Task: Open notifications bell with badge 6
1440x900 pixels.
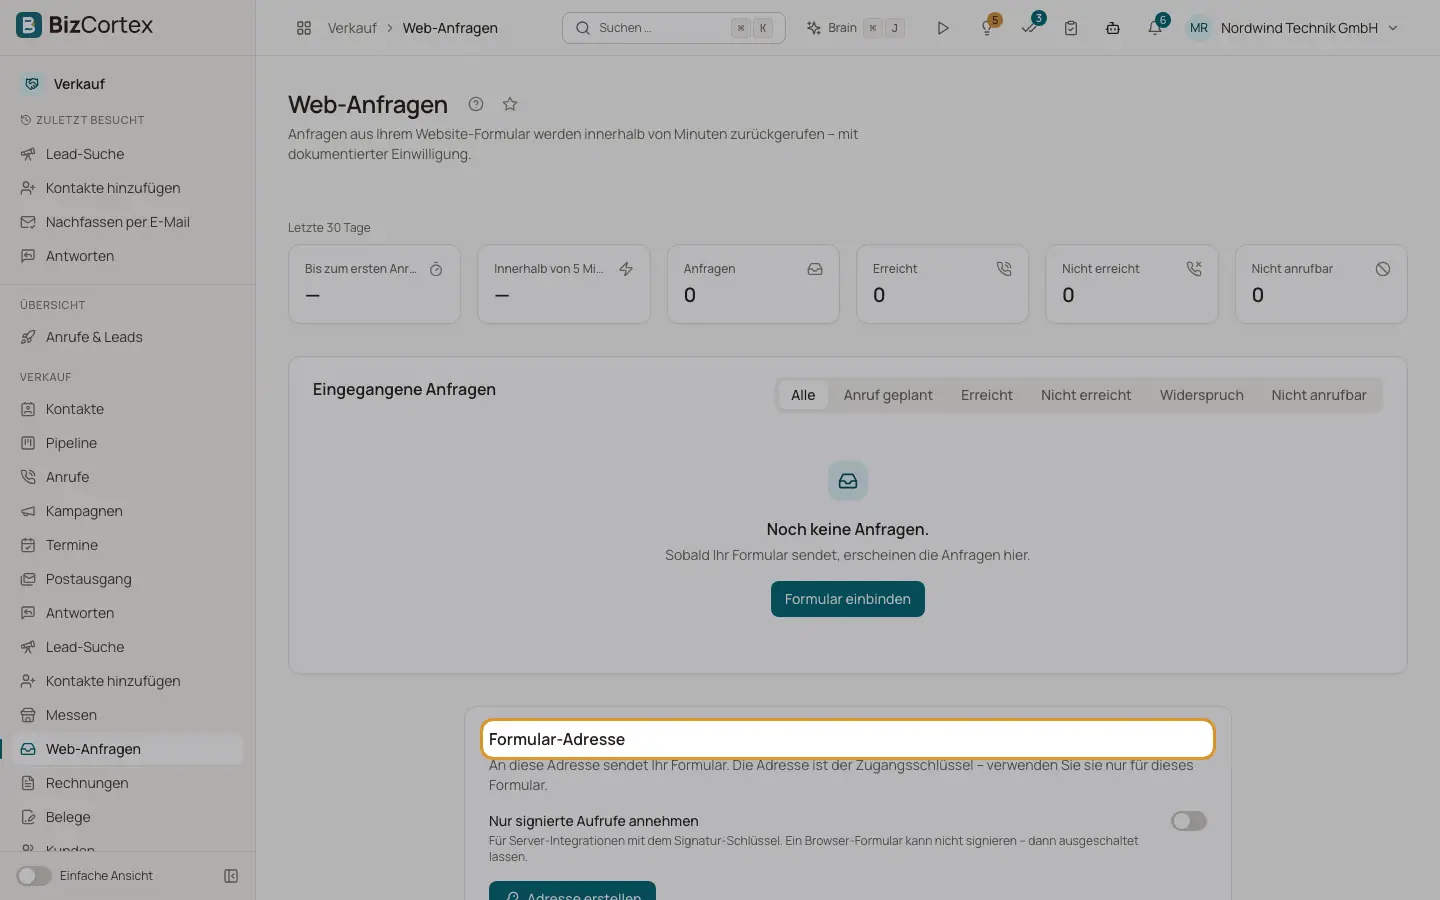Action: (1155, 28)
